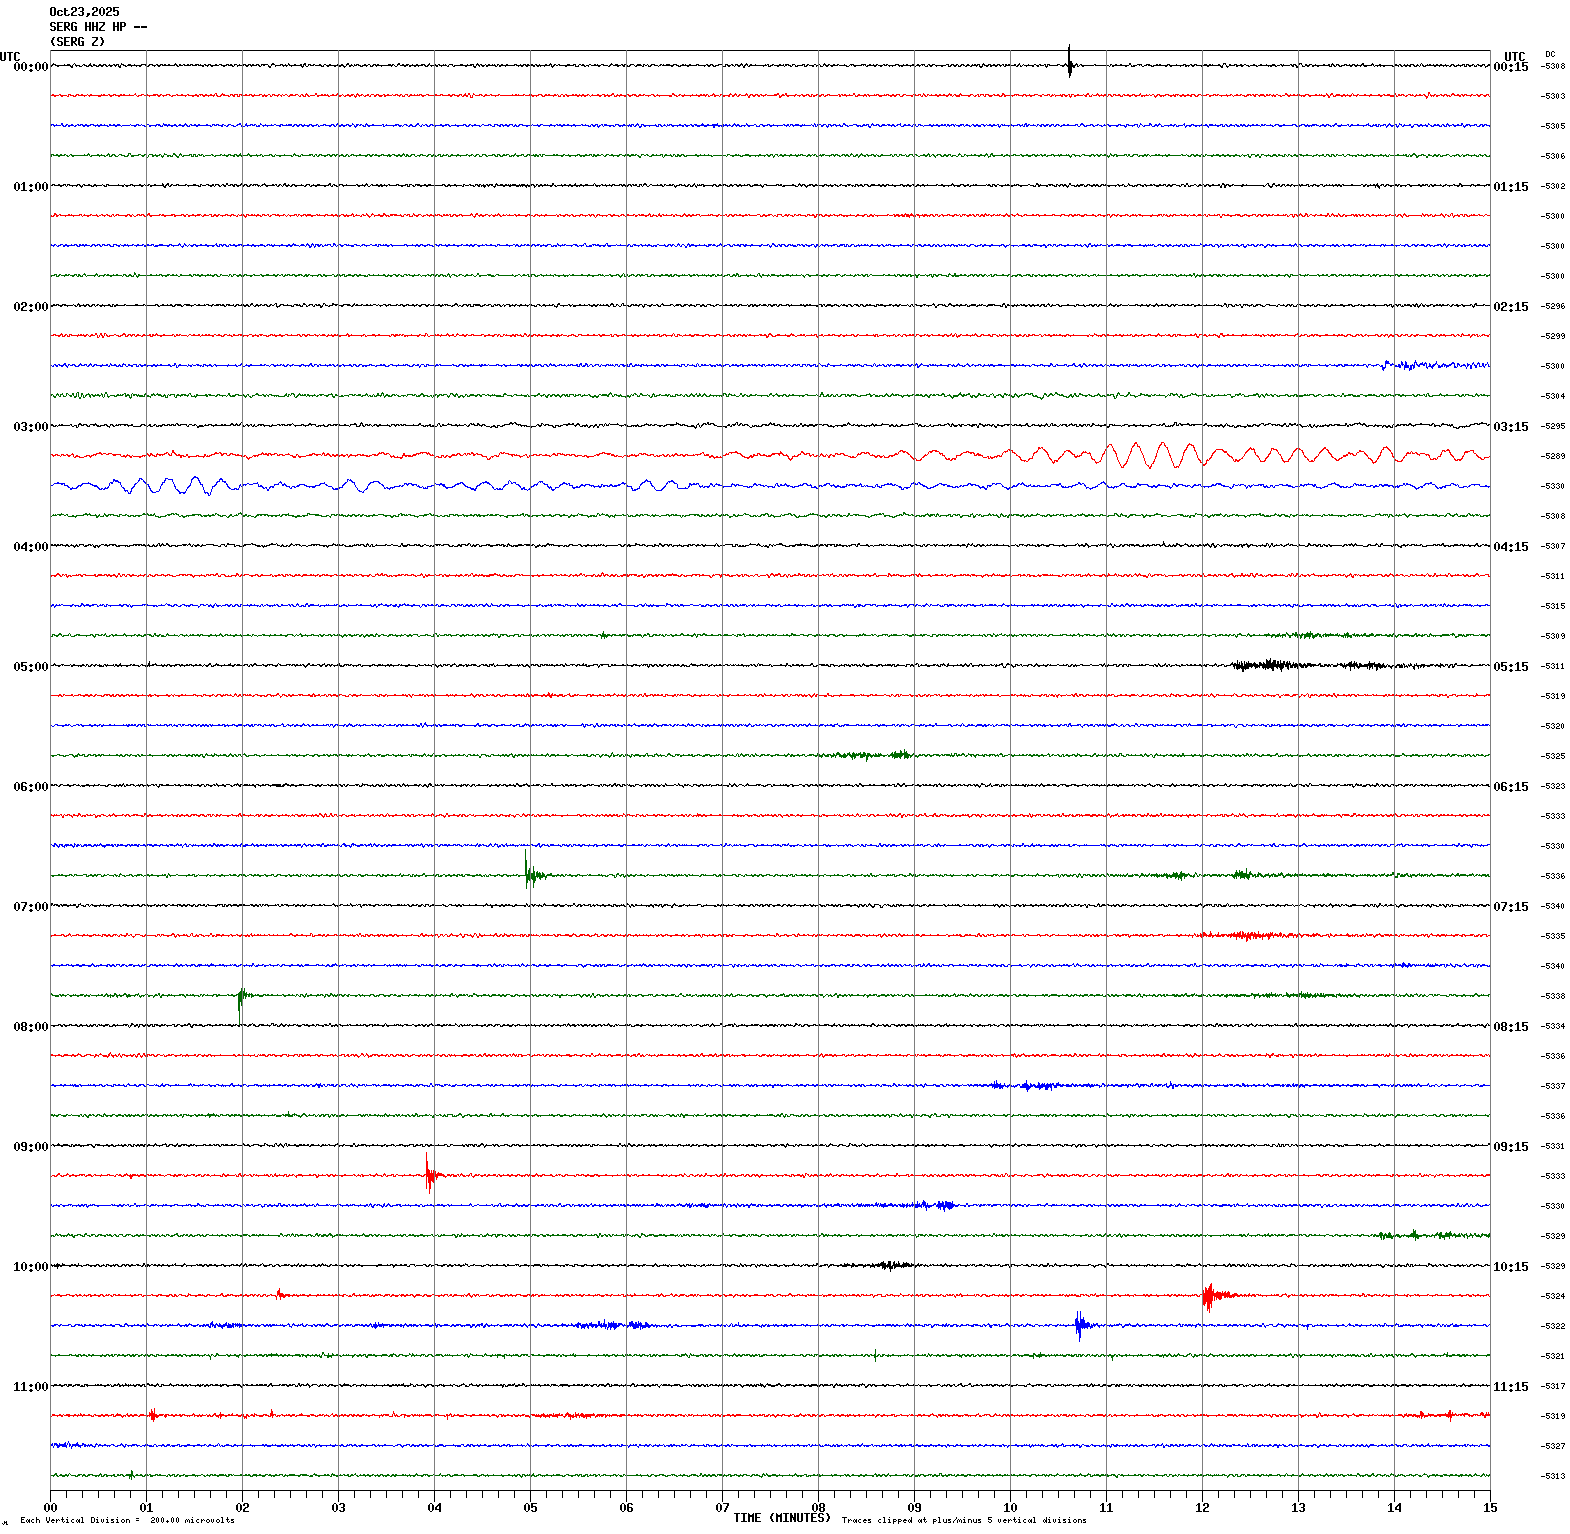Click the Oct23,2025 date label

(84, 12)
